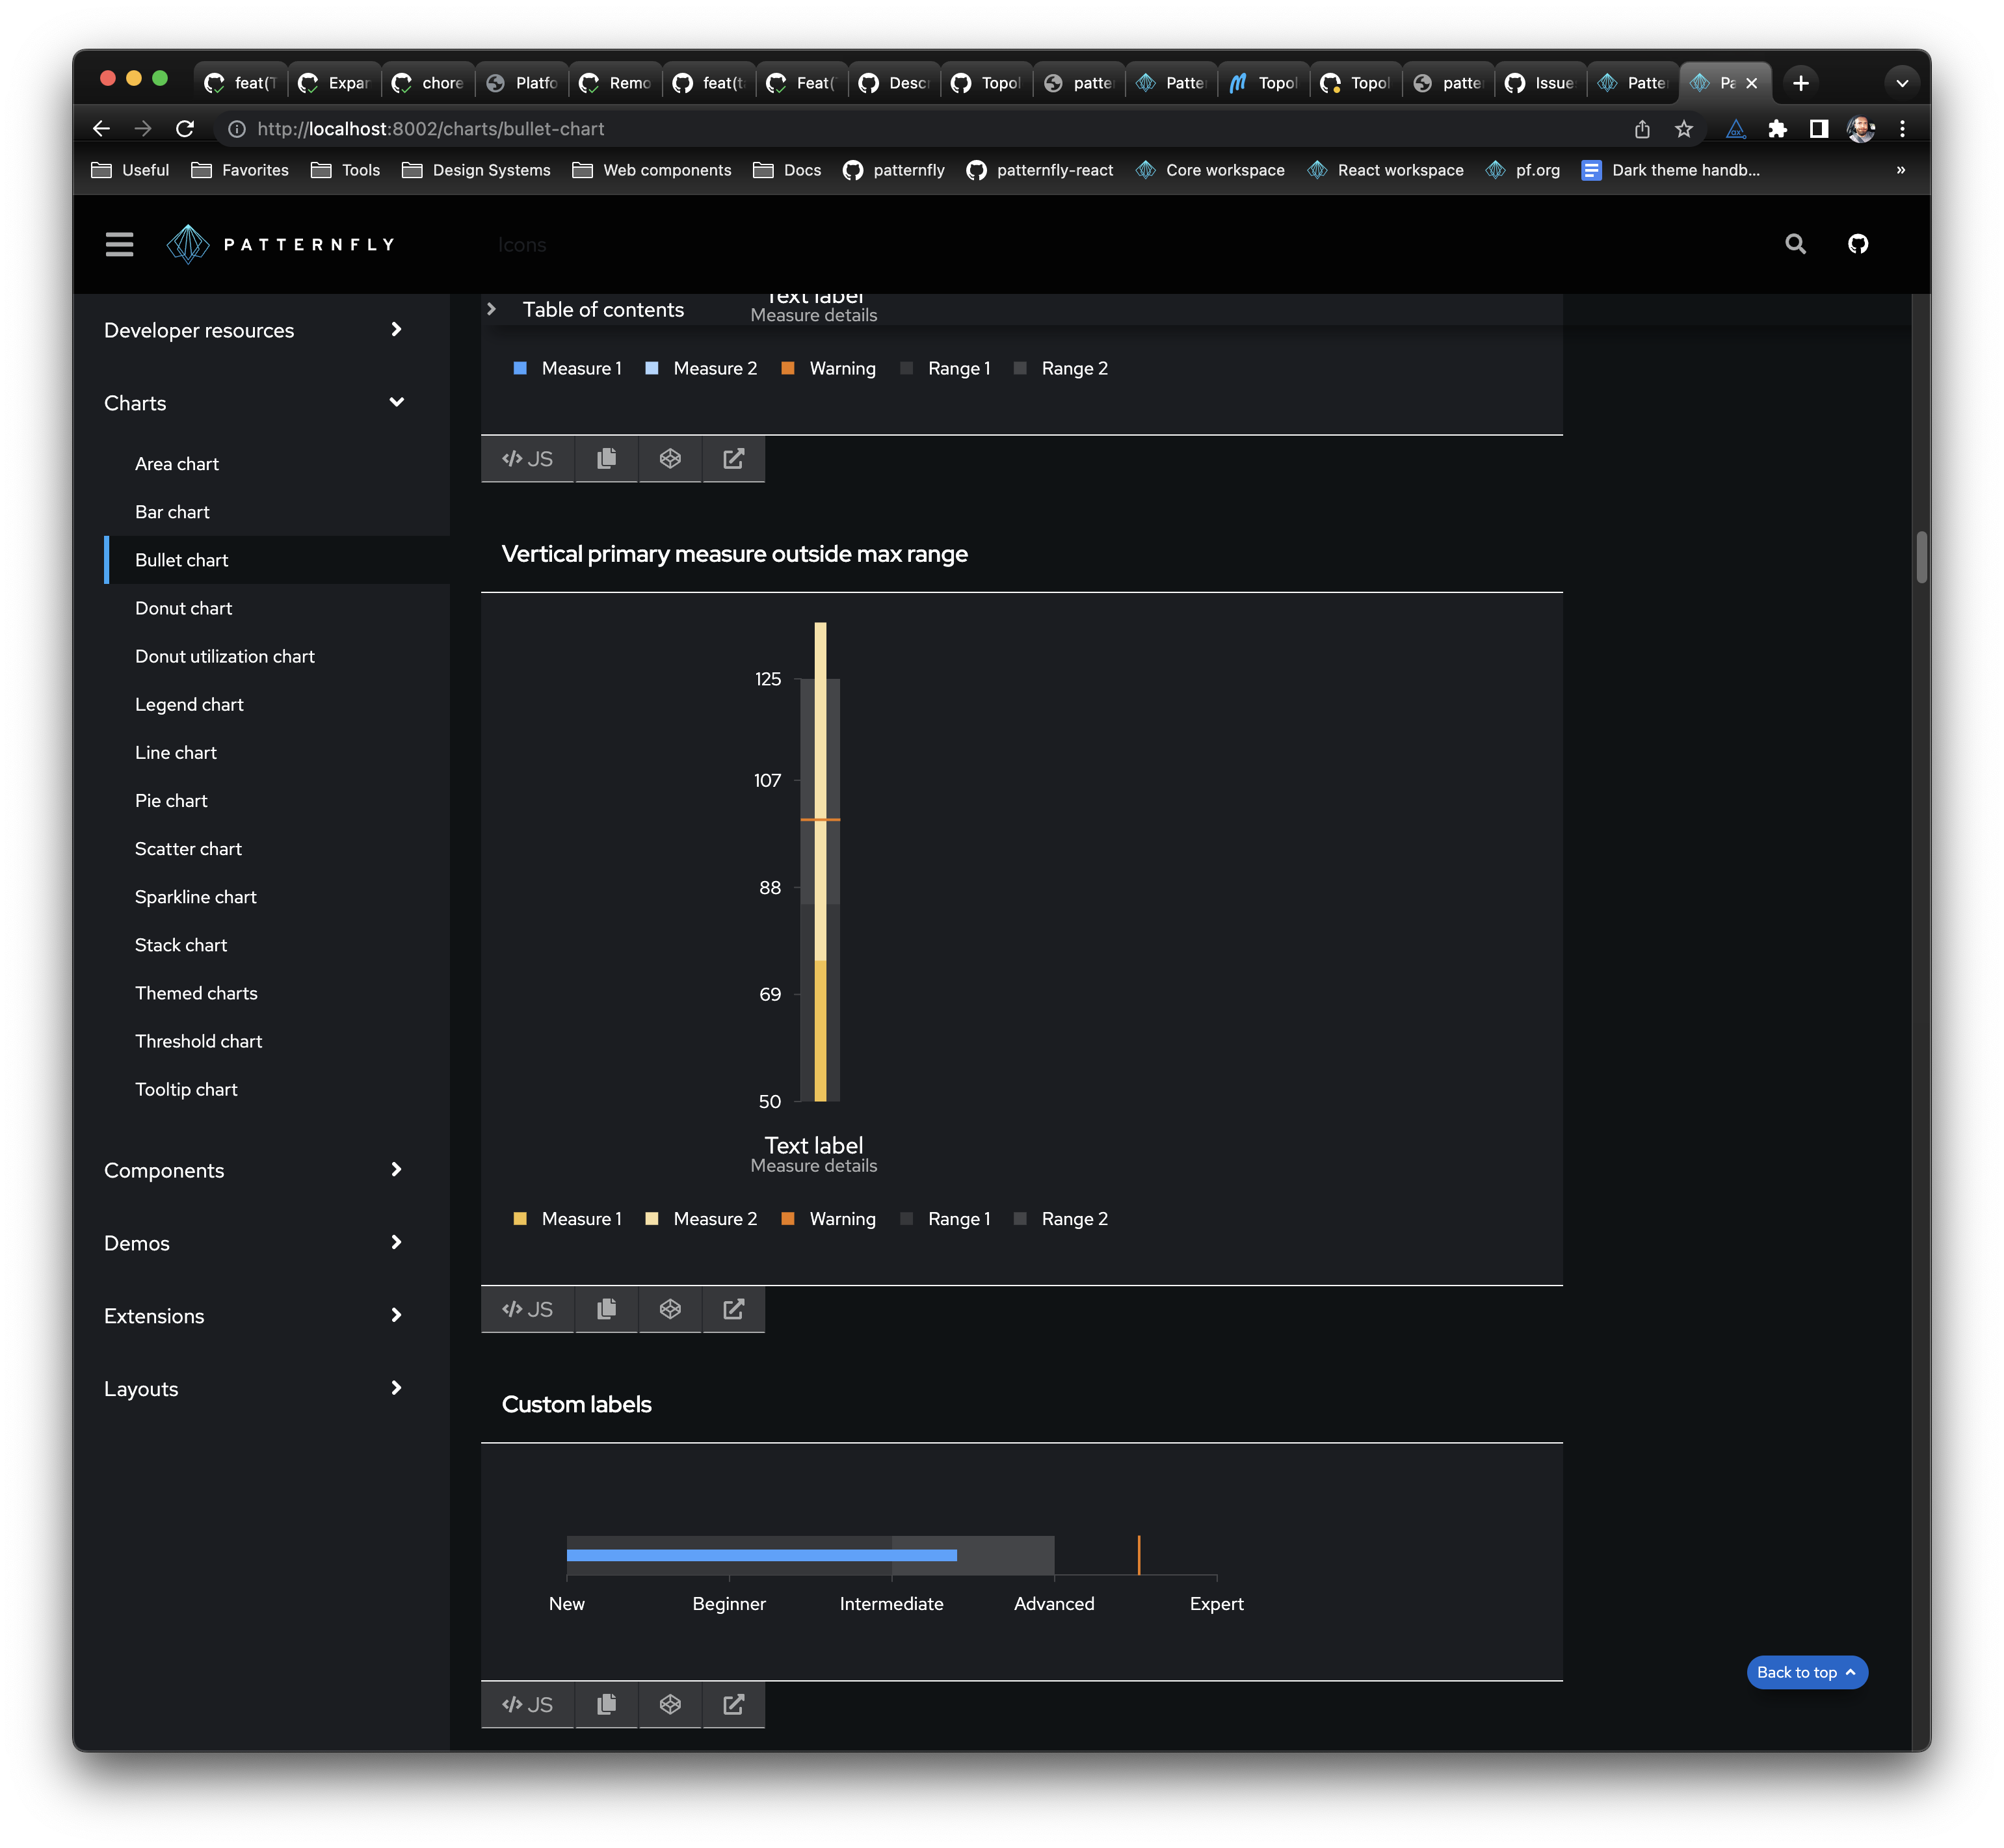Viewport: 2004px width, 1848px height.
Task: Select Donut chart in sidebar
Action: pyautogui.click(x=183, y=608)
